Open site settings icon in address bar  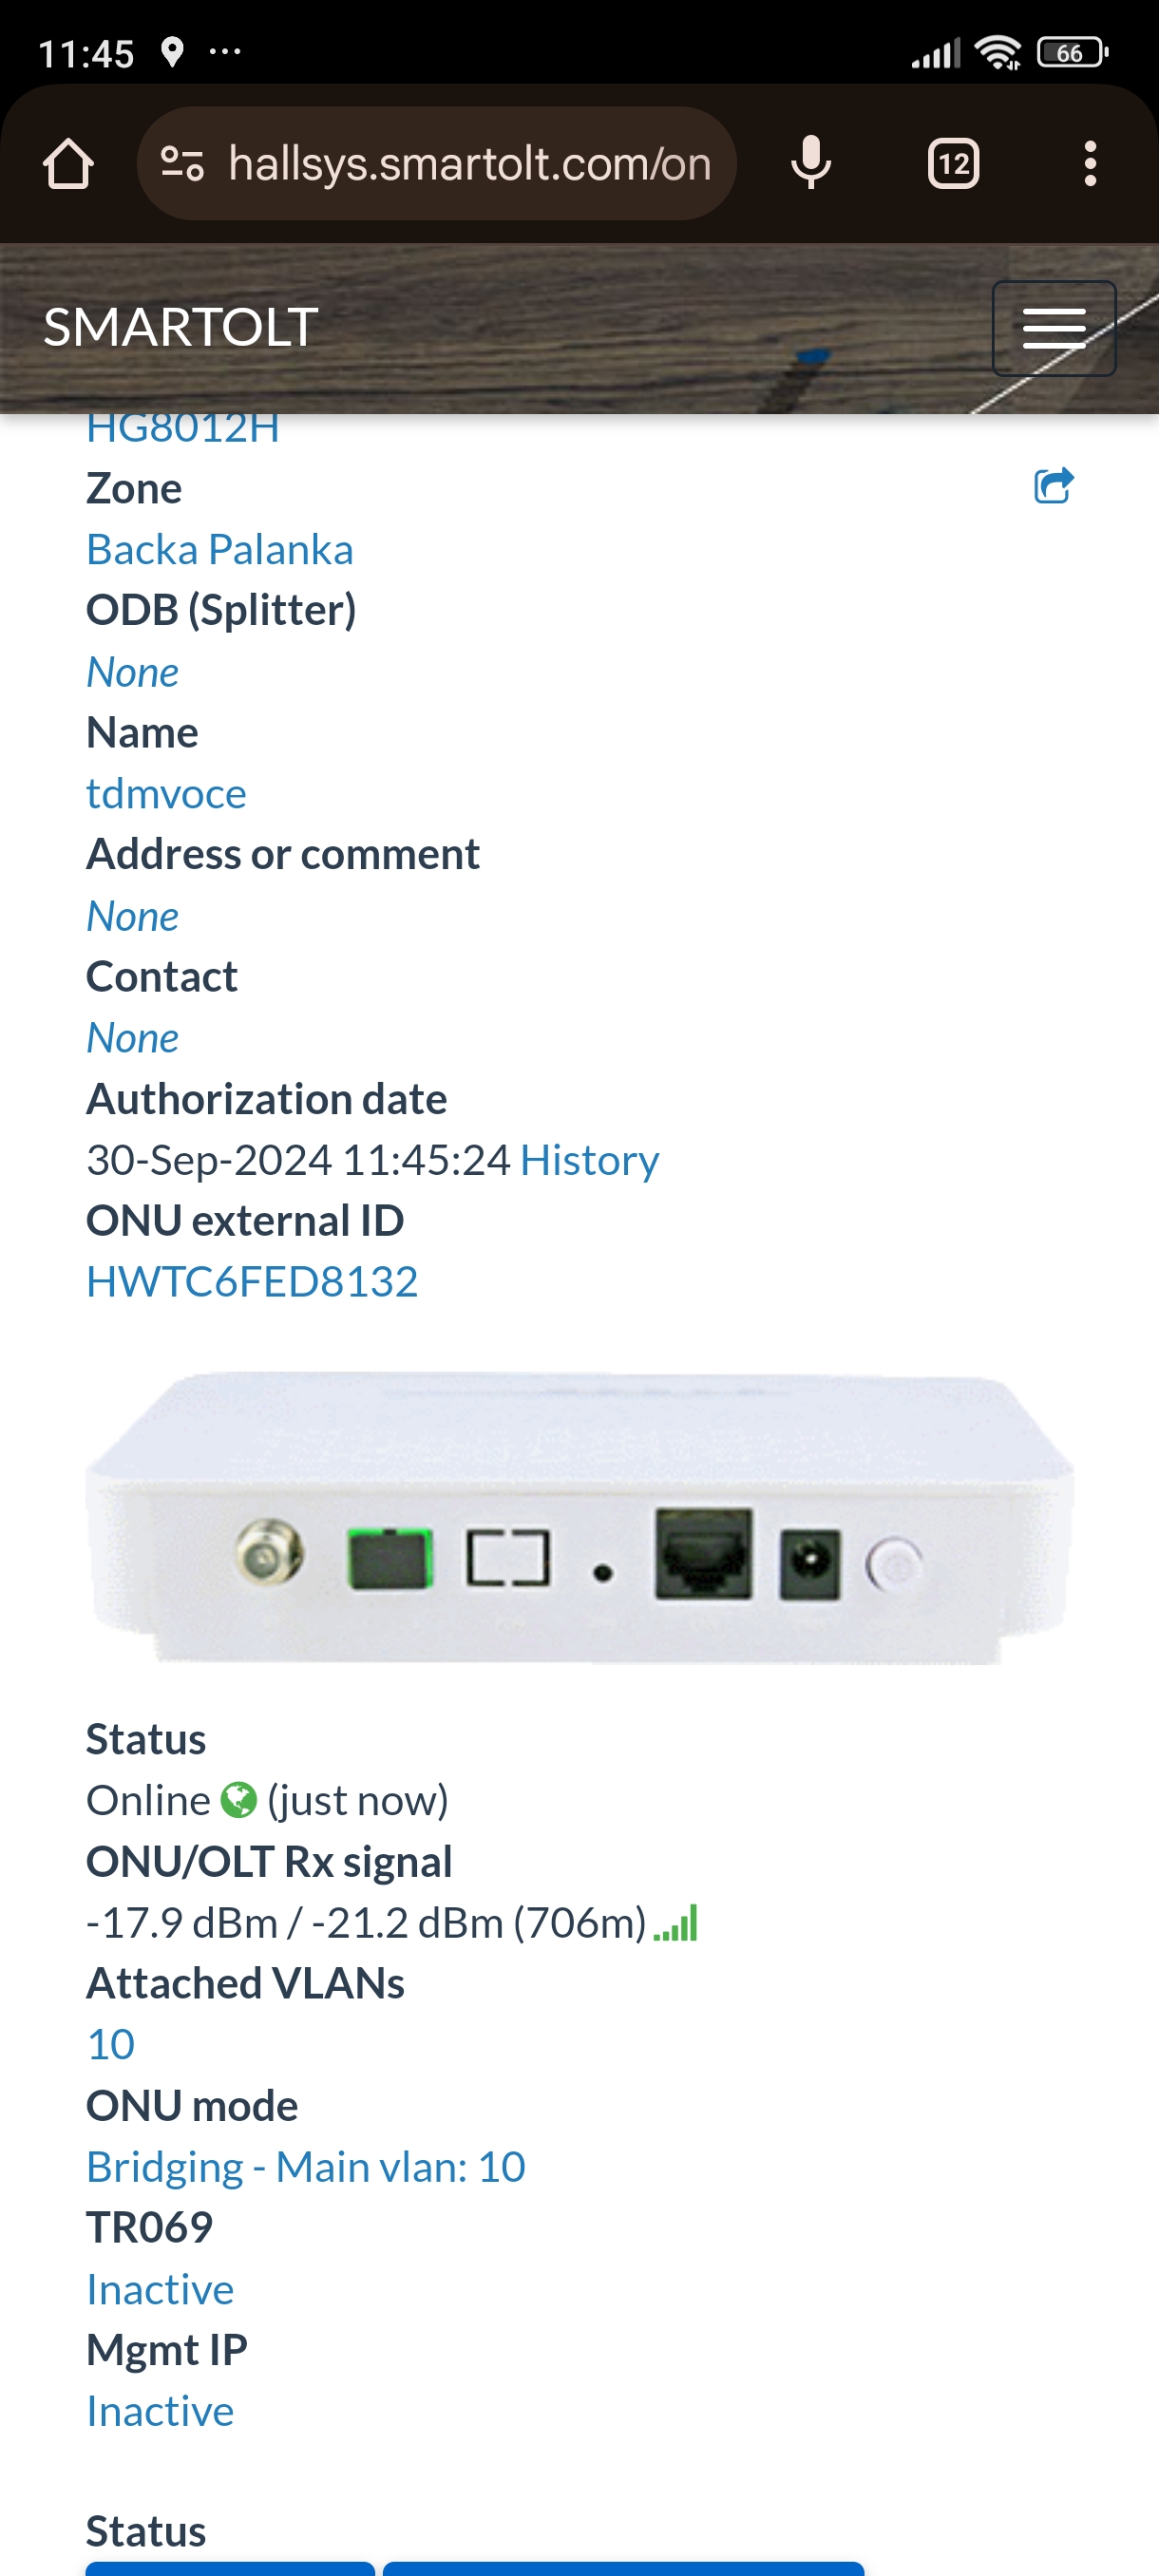click(x=183, y=163)
